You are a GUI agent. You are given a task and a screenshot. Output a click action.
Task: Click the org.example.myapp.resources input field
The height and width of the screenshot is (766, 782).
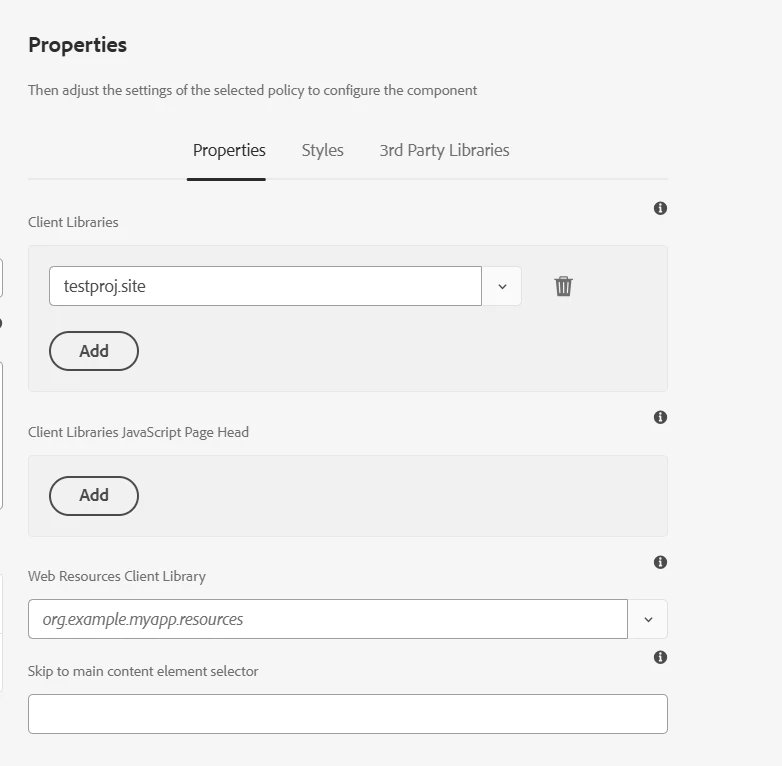(327, 619)
